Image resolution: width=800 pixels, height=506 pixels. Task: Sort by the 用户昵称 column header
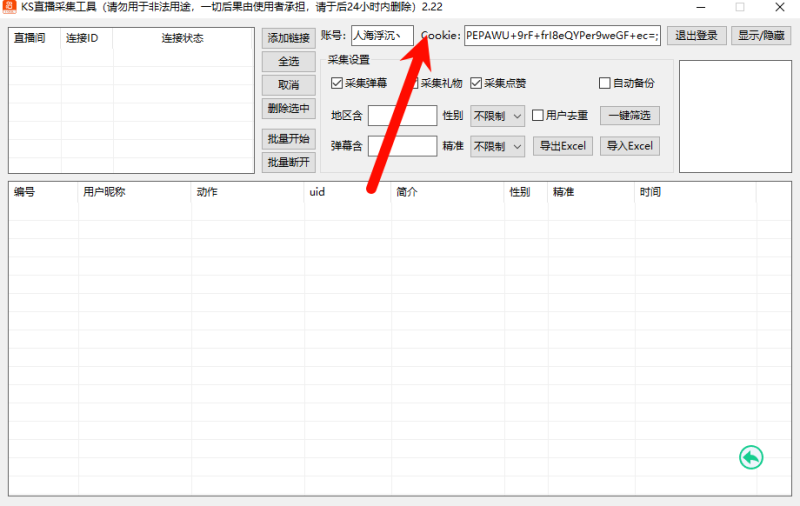[x=135, y=192]
